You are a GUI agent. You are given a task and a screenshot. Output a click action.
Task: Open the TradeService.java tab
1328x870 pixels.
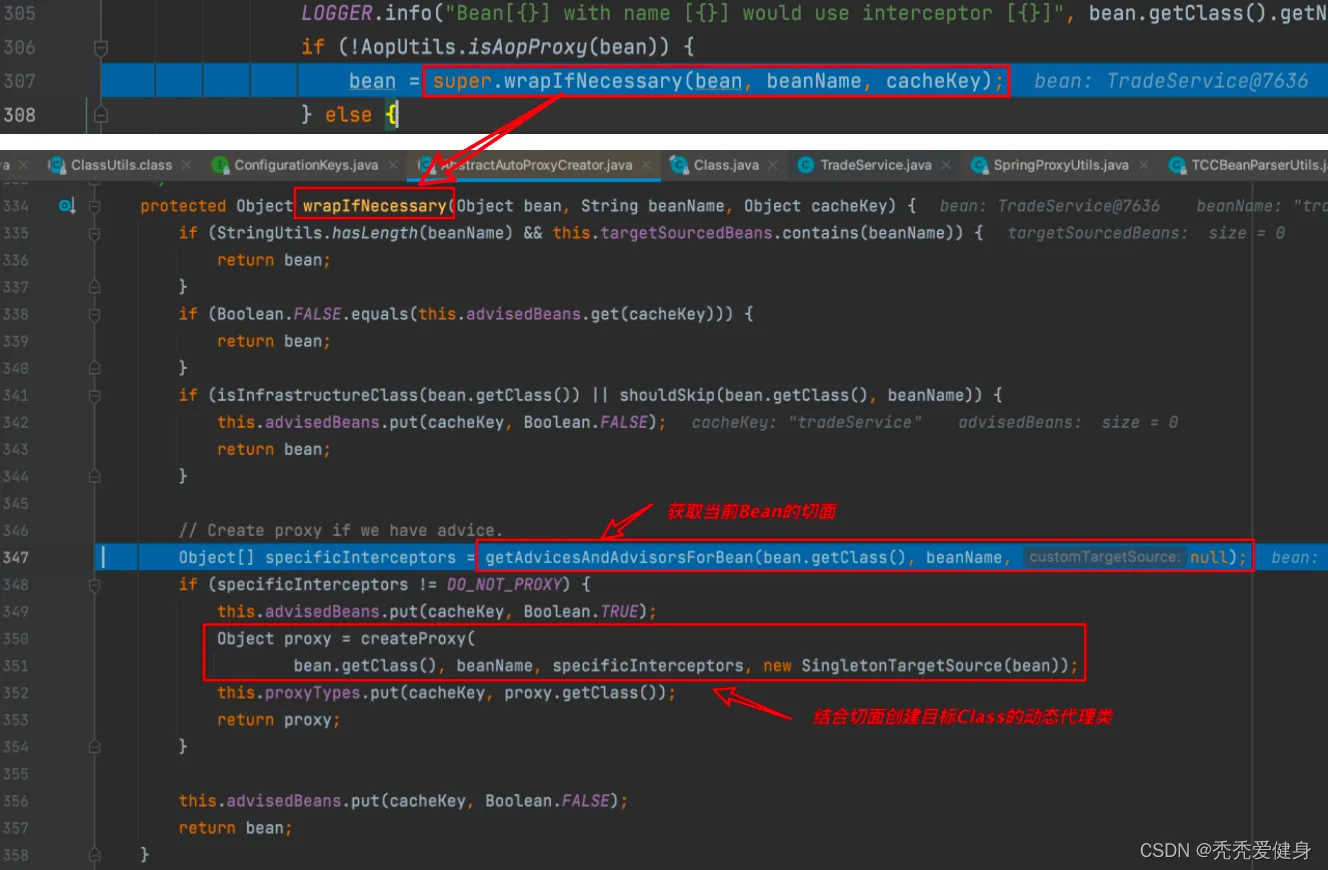876,165
